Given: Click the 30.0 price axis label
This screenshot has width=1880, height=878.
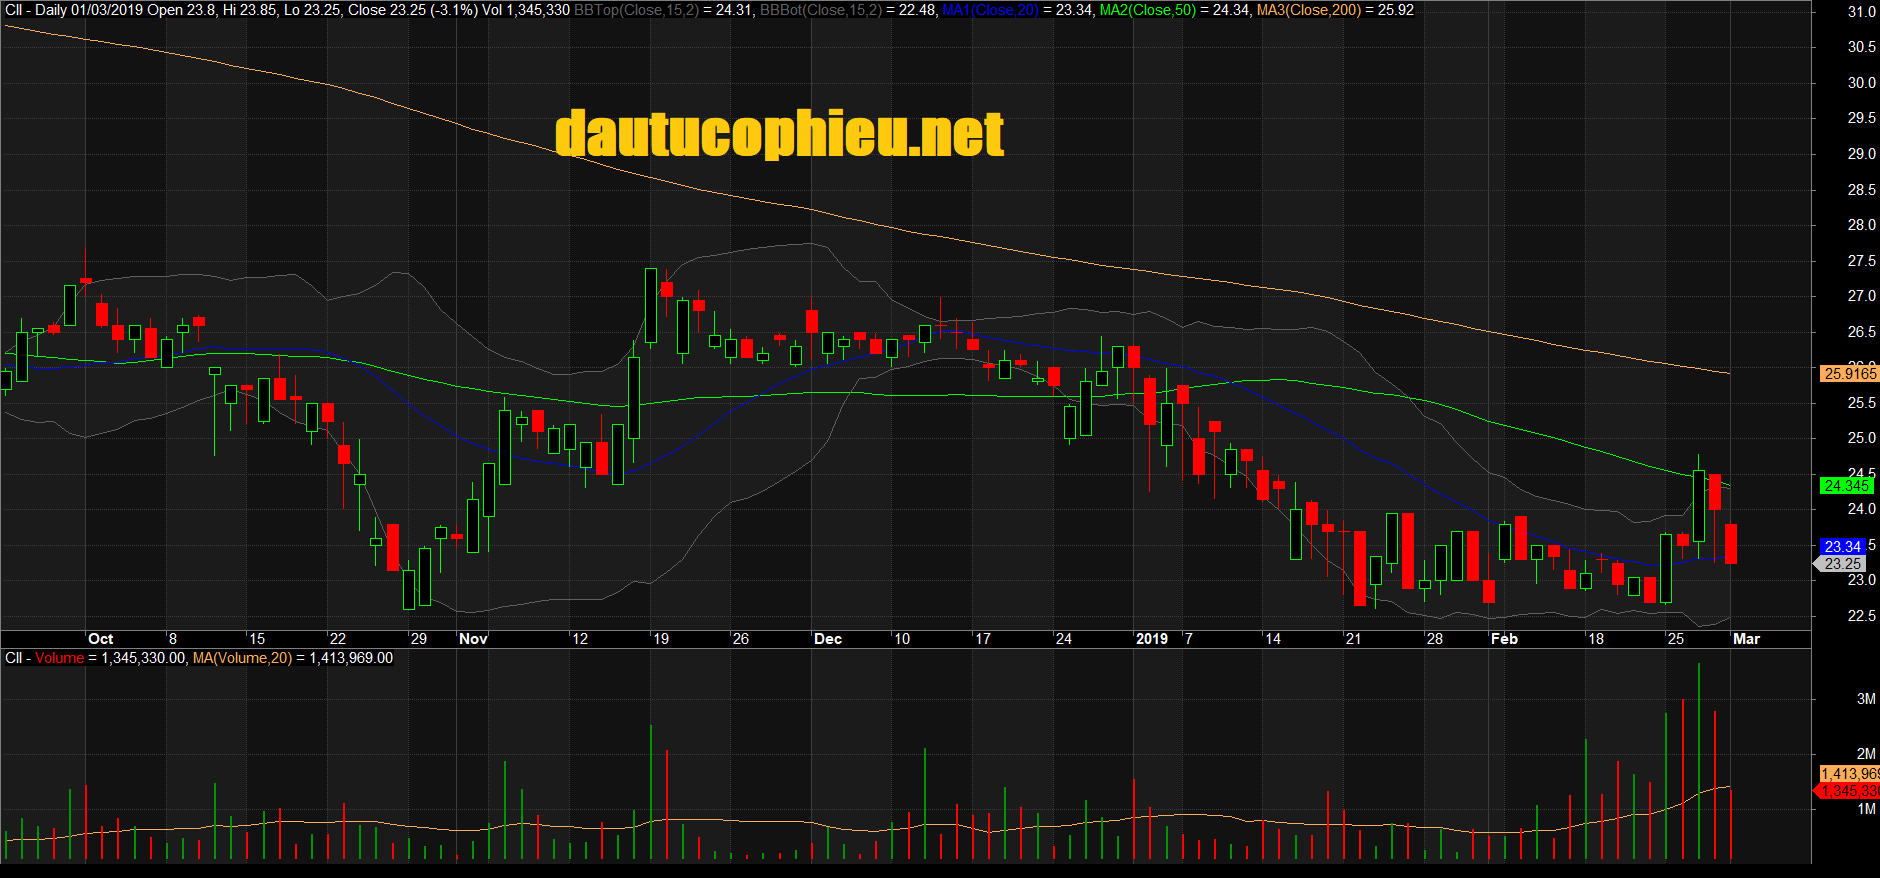Looking at the screenshot, I should pyautogui.click(x=1862, y=83).
